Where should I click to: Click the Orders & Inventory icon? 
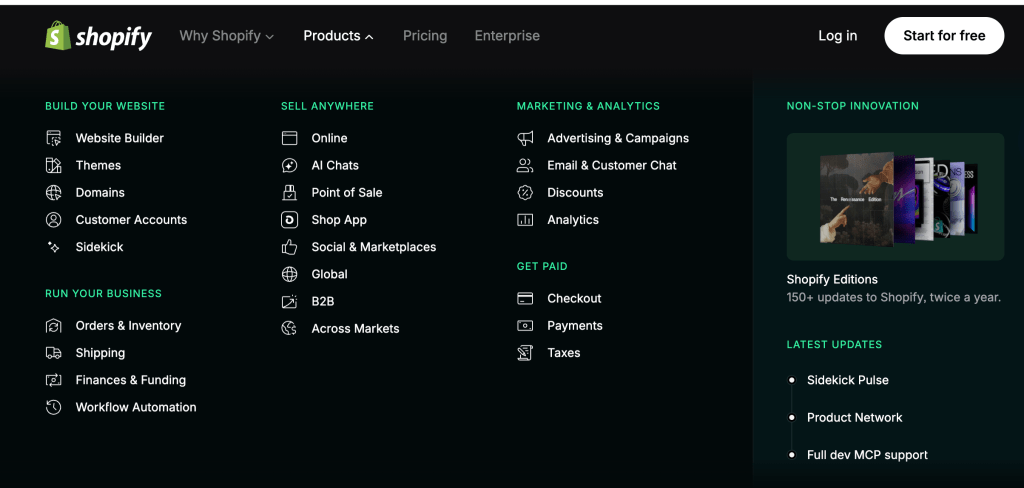tap(54, 325)
